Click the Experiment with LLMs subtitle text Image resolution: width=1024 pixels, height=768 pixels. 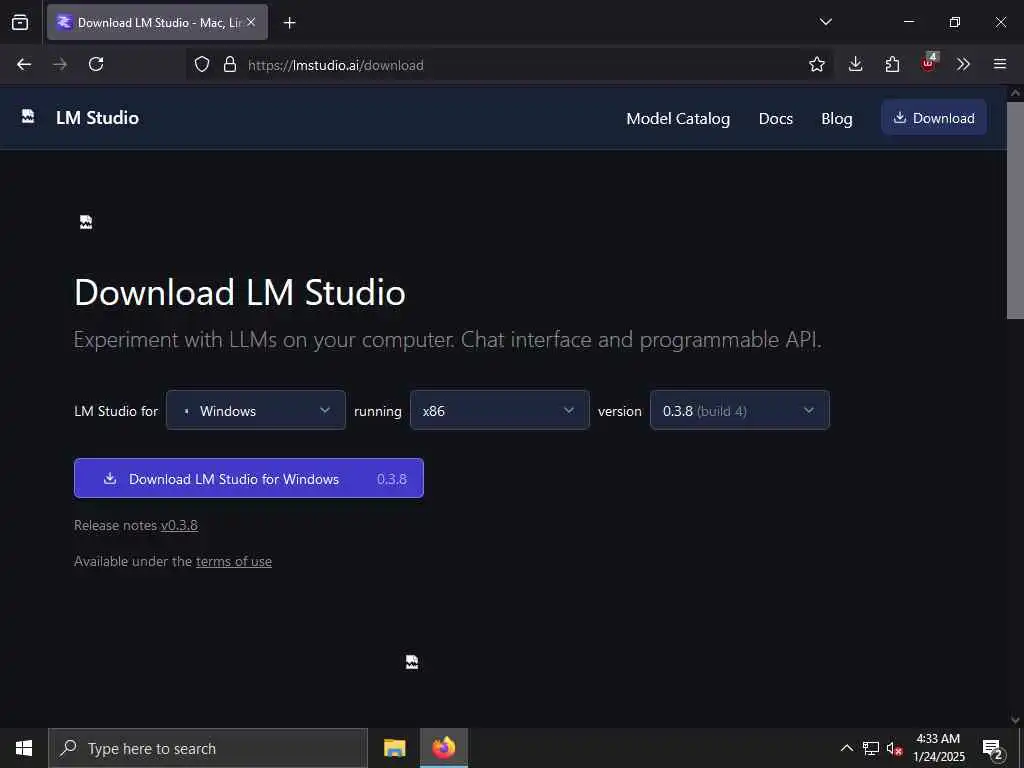(x=447, y=340)
